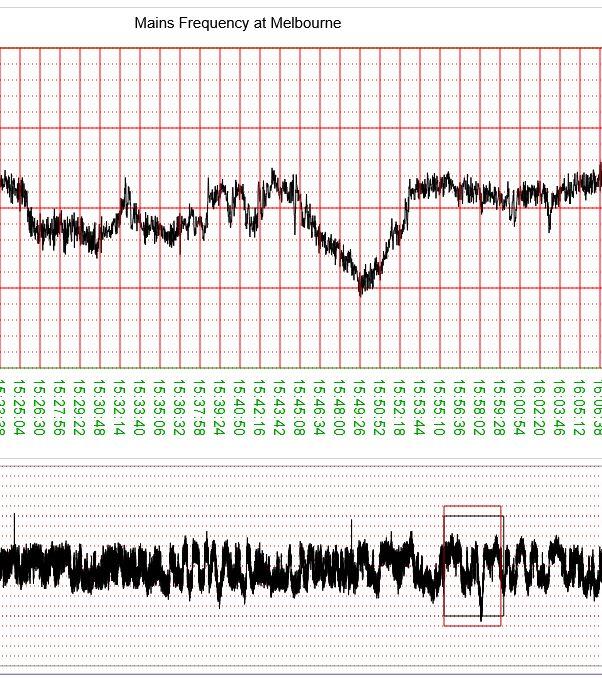Click the 16:05:12 time label
The image size is (602, 678).
(580, 407)
